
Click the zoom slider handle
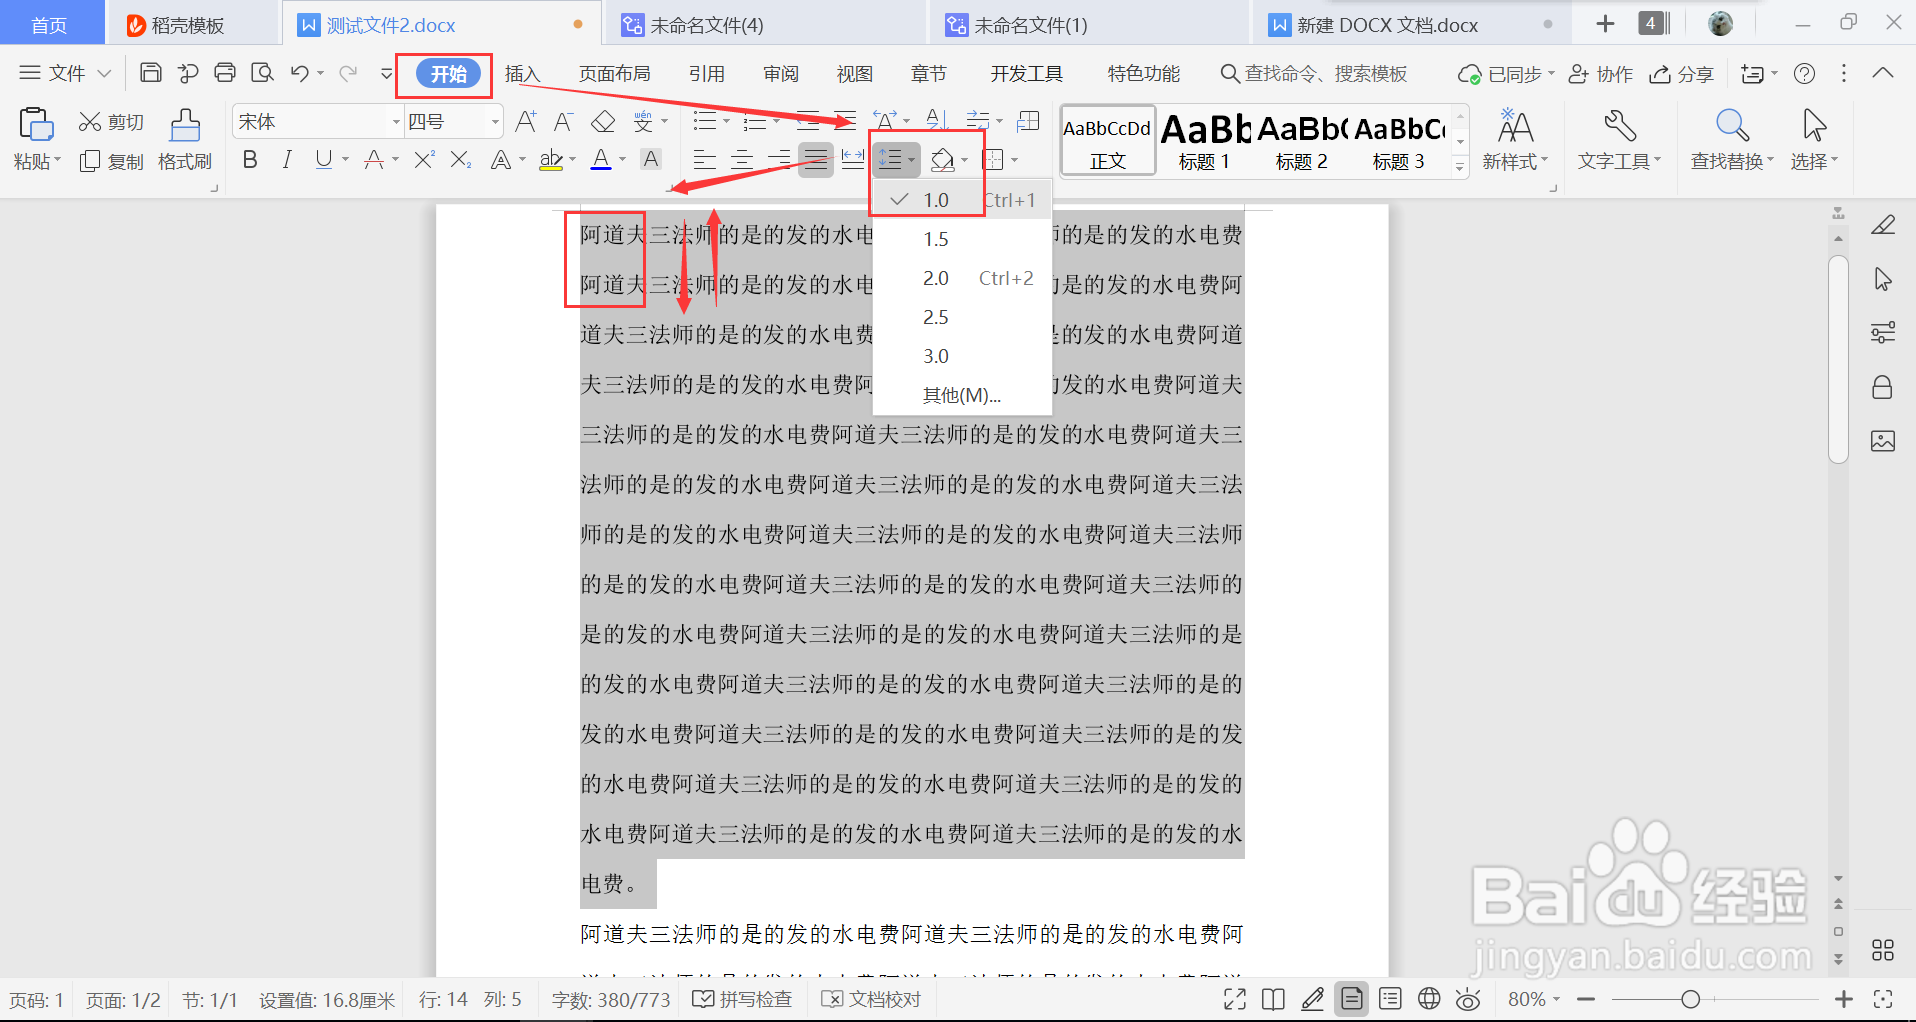(x=1690, y=999)
